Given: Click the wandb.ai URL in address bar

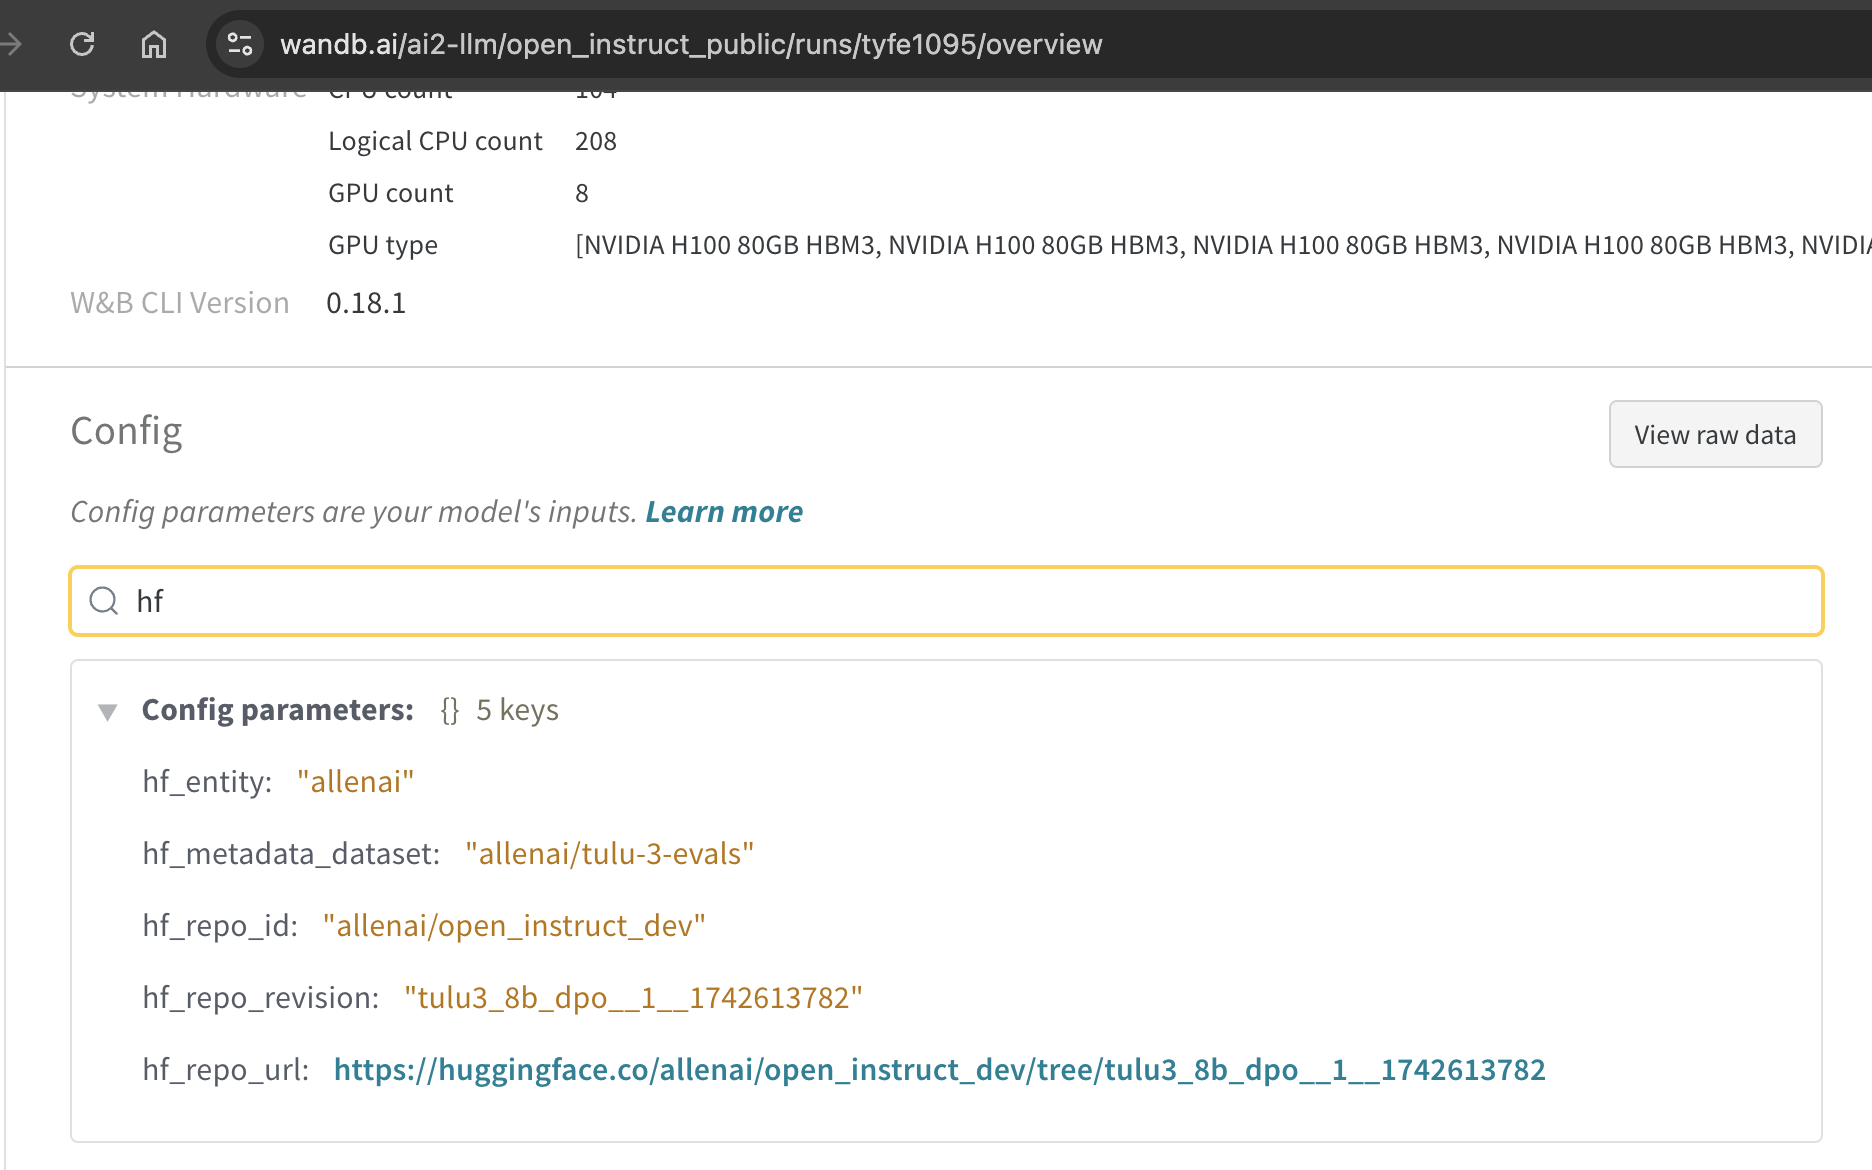Looking at the screenshot, I should point(690,44).
